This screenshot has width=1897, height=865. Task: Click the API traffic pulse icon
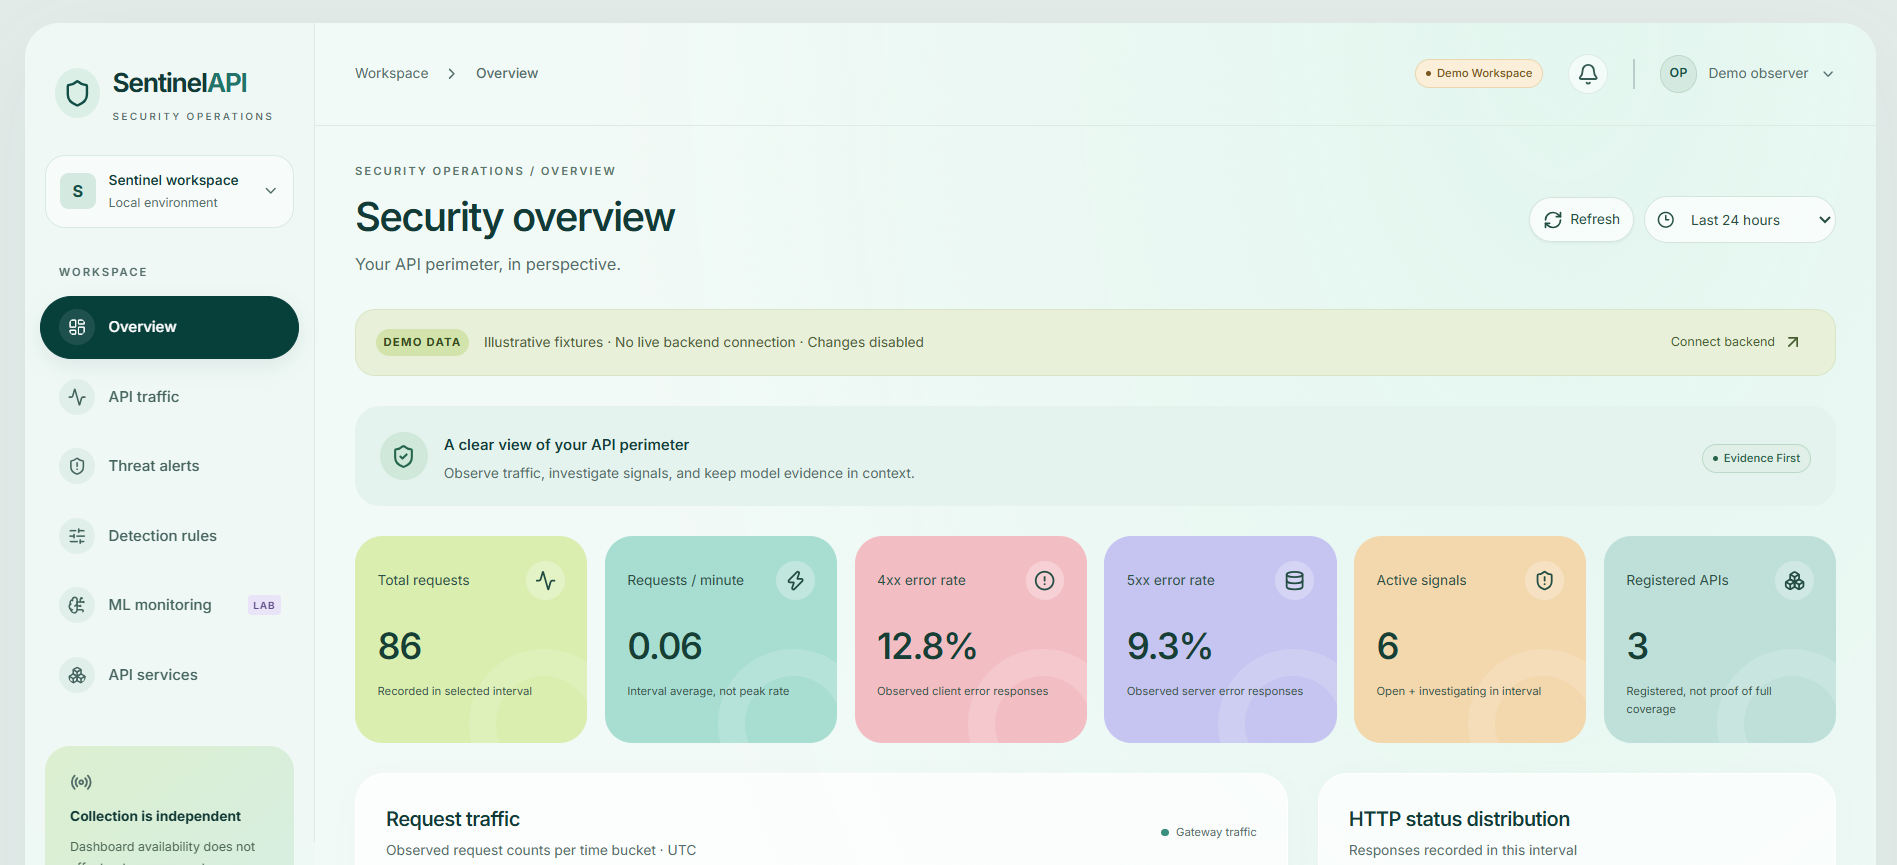(x=77, y=397)
